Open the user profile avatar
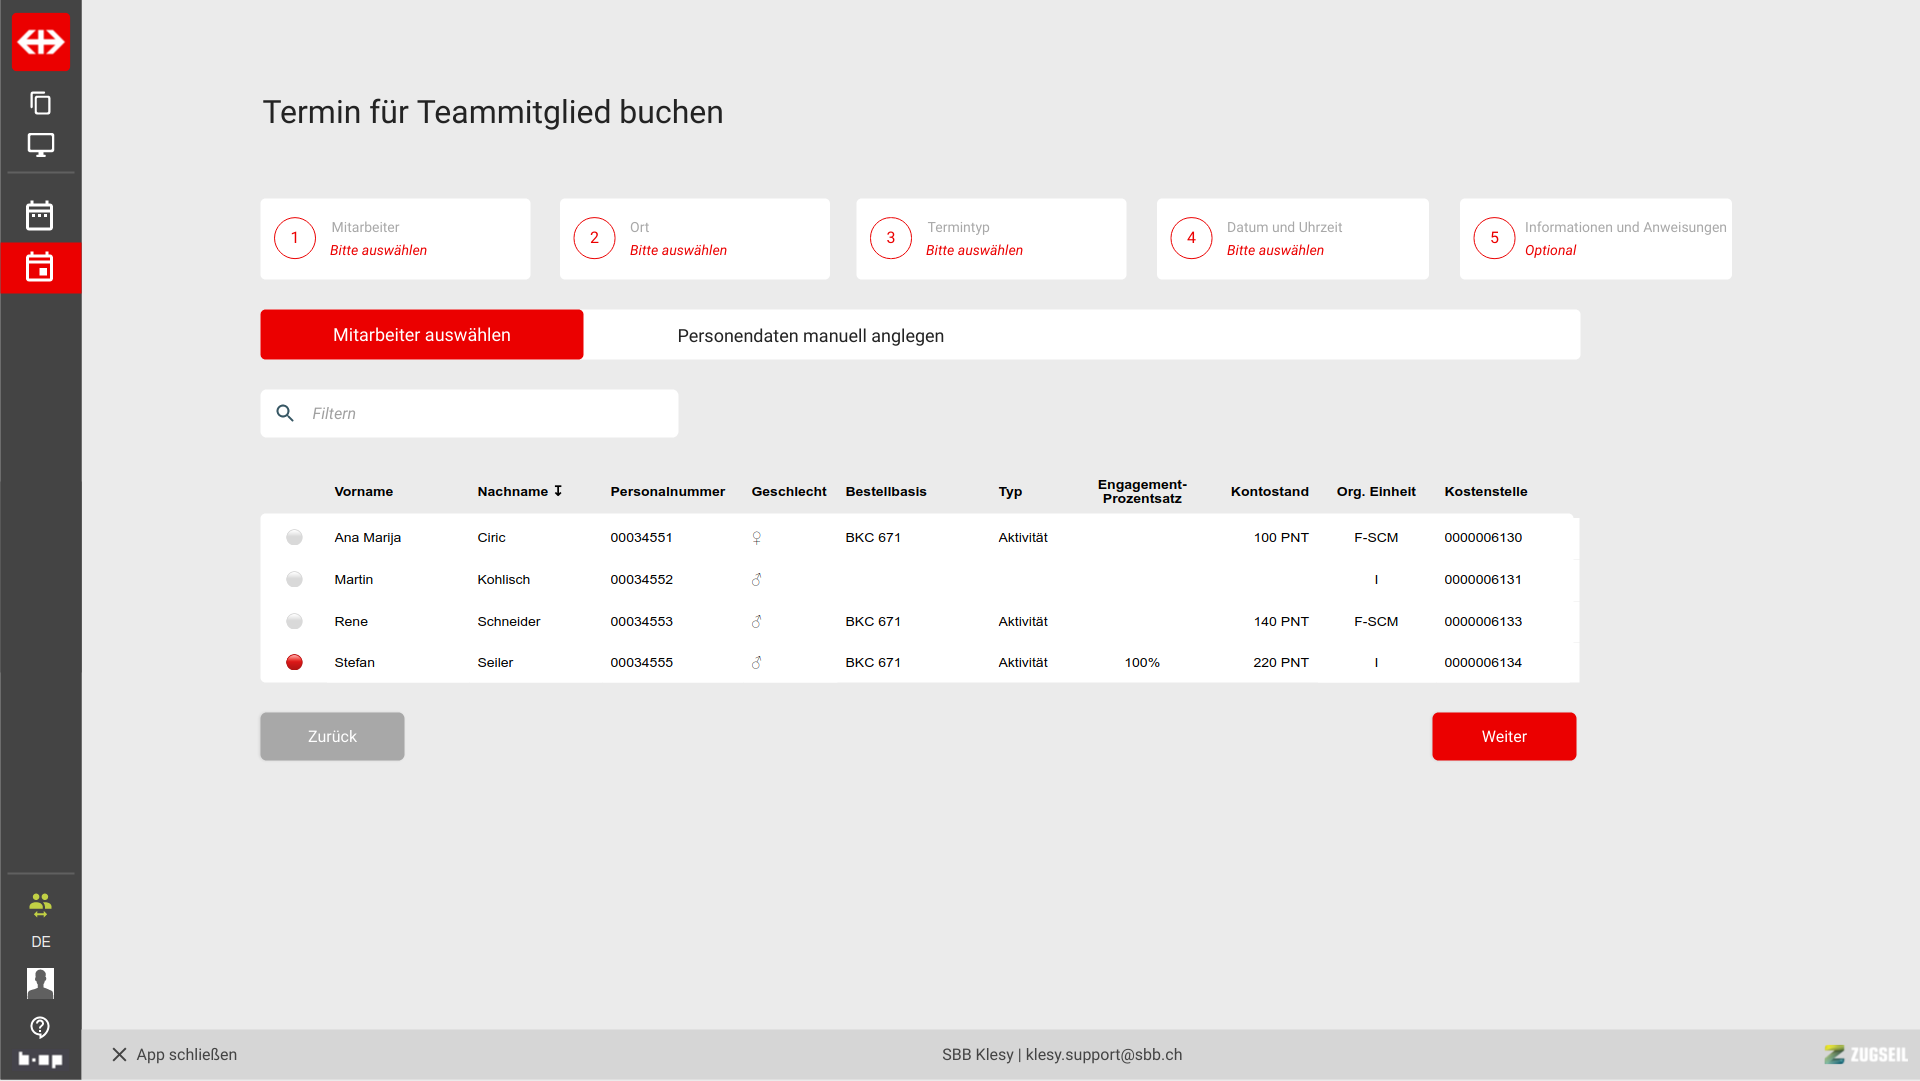This screenshot has height=1081, width=1920. click(x=40, y=983)
